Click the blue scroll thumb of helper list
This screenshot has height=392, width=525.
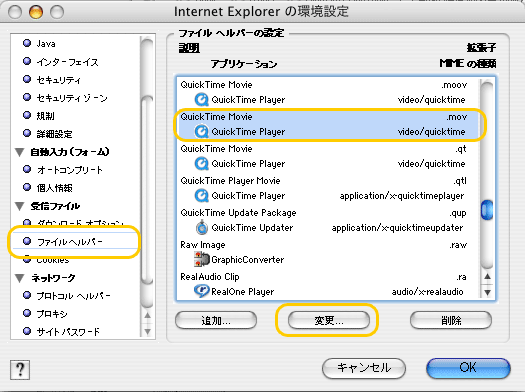(487, 210)
